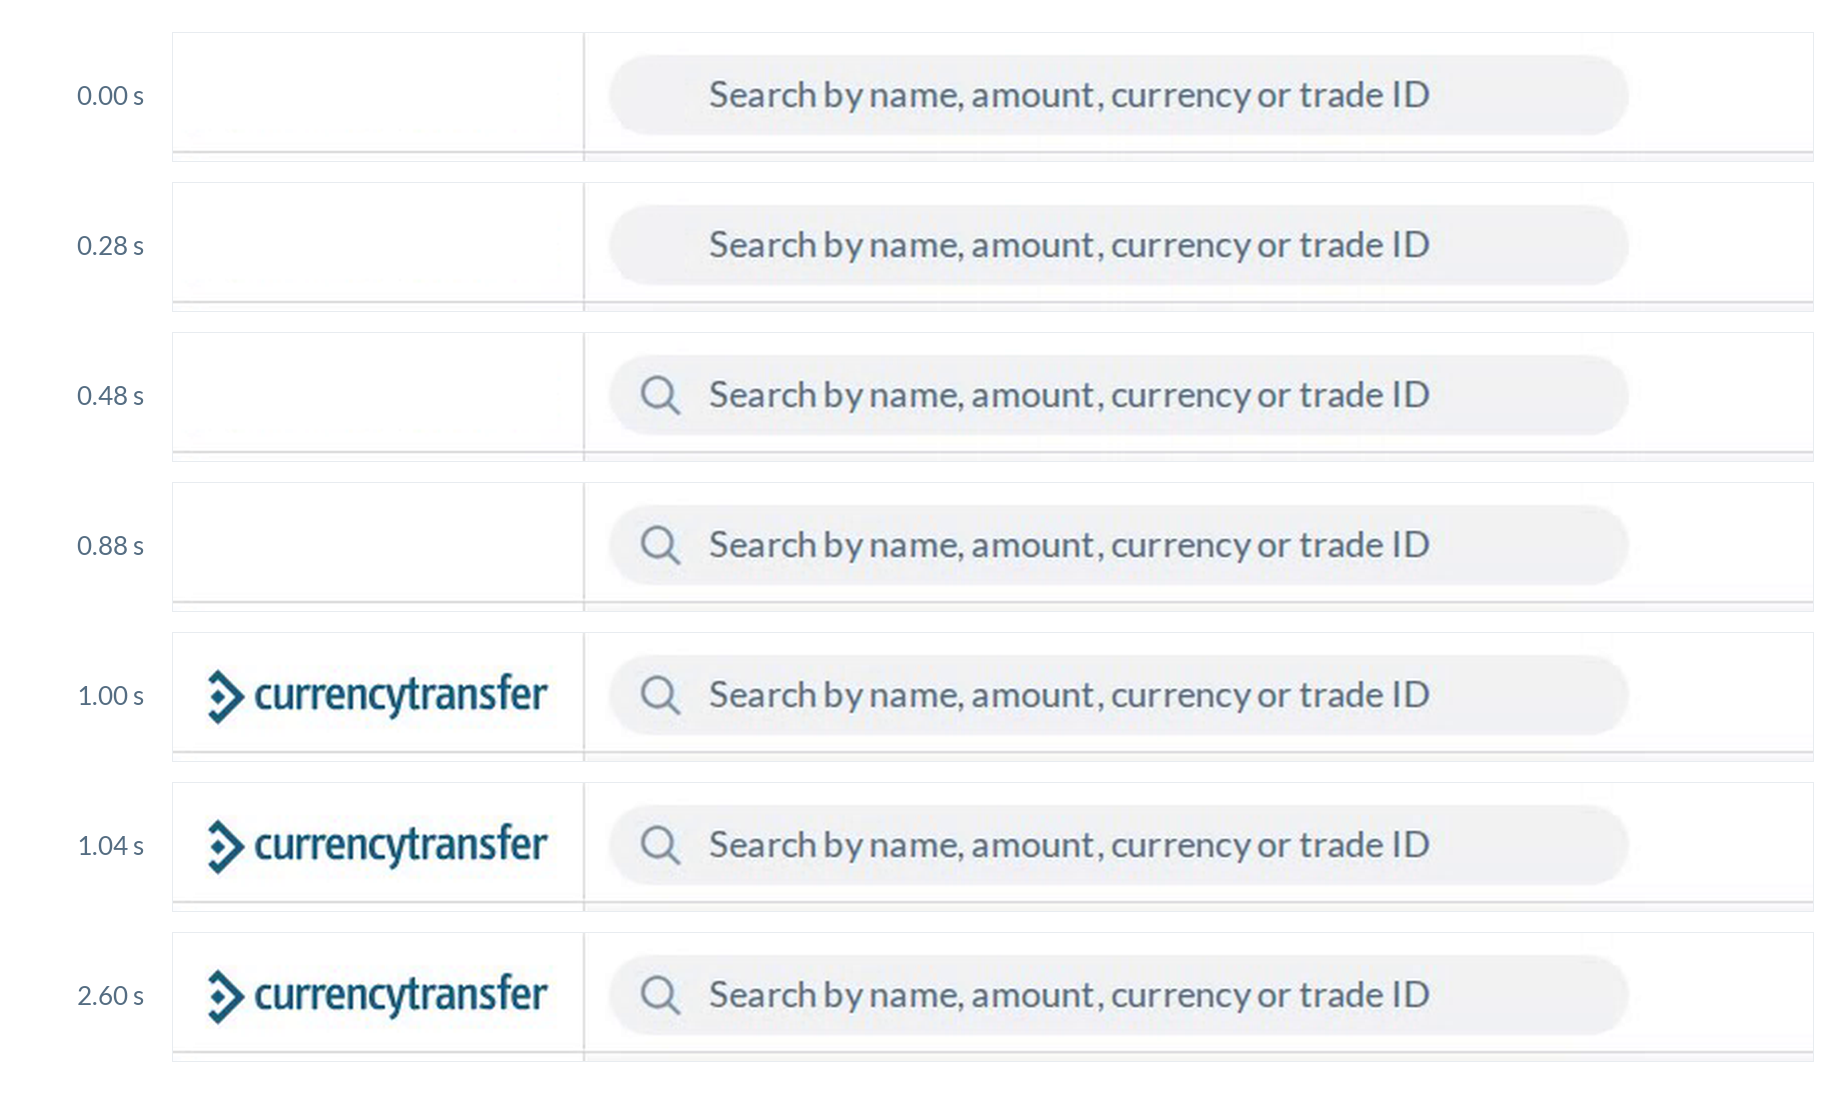Focus the search field in the 0.00 s frame

click(x=1118, y=95)
